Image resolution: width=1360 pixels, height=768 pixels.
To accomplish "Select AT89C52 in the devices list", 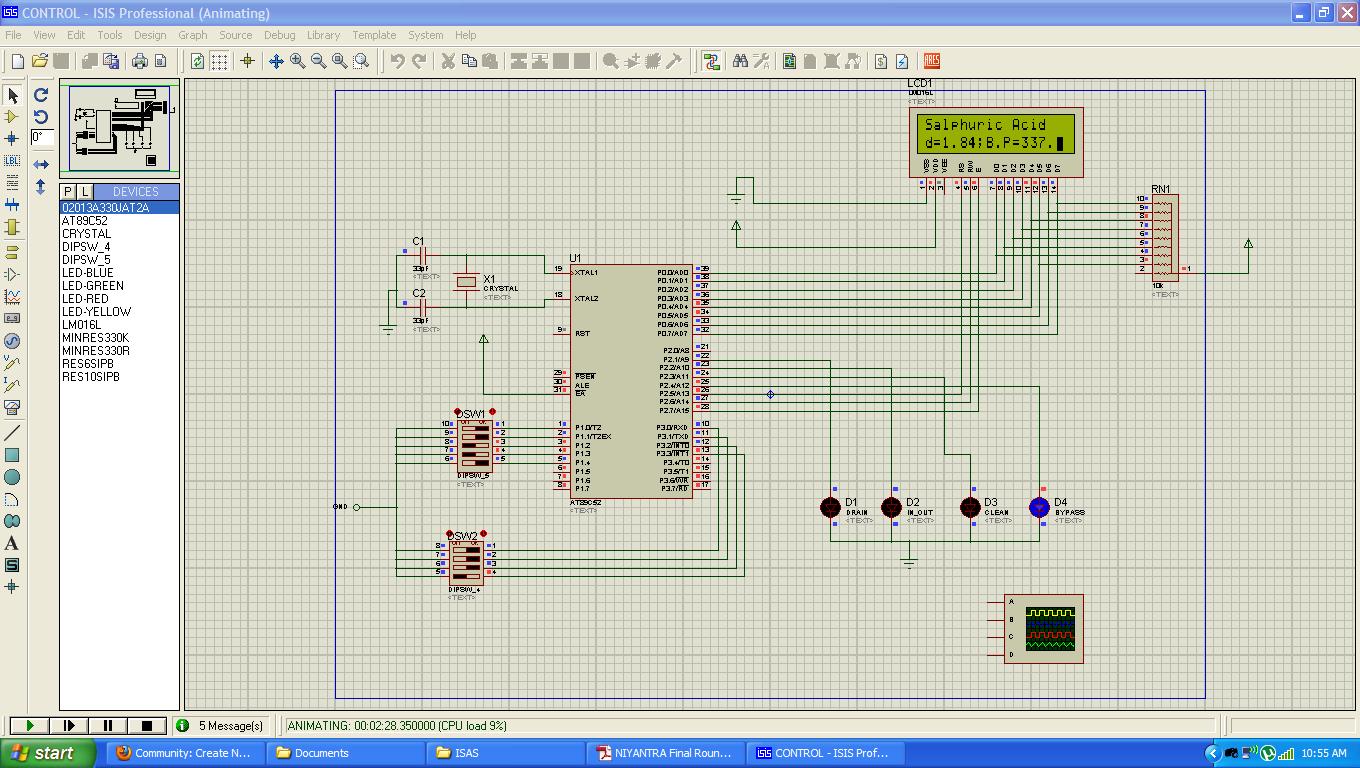I will pos(85,221).
